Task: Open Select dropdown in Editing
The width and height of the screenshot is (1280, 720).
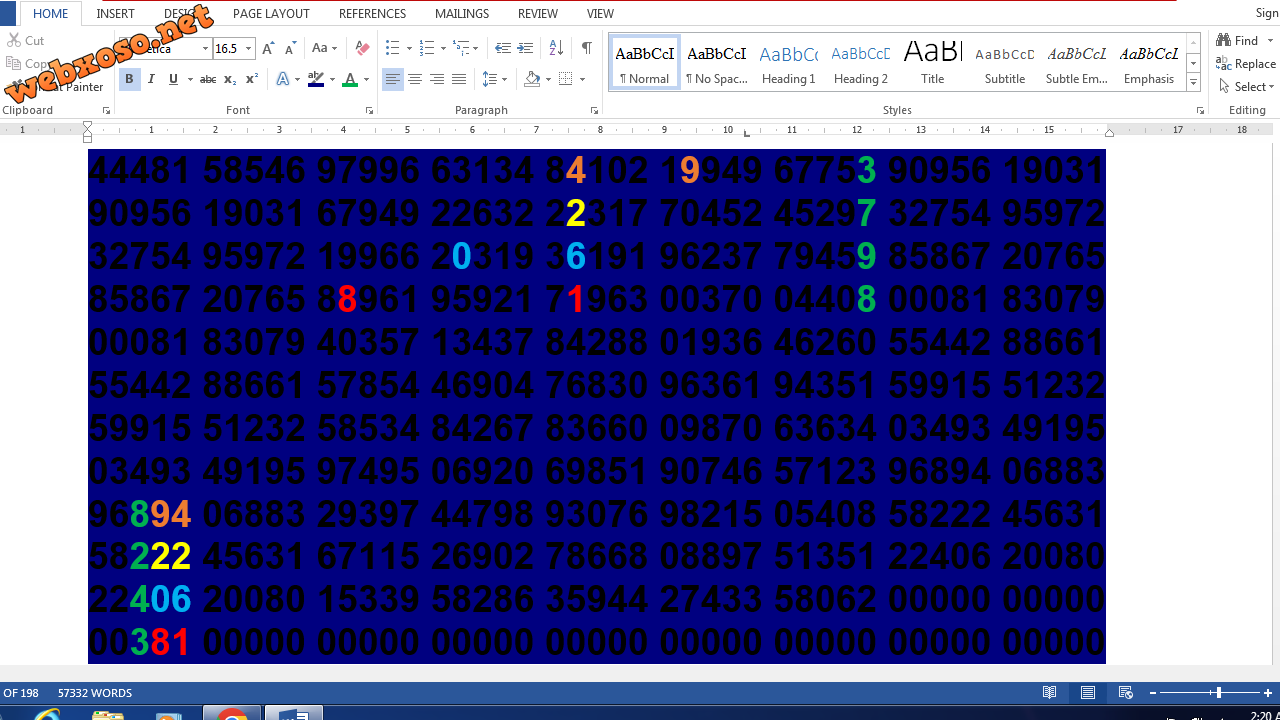Action: click(1247, 86)
